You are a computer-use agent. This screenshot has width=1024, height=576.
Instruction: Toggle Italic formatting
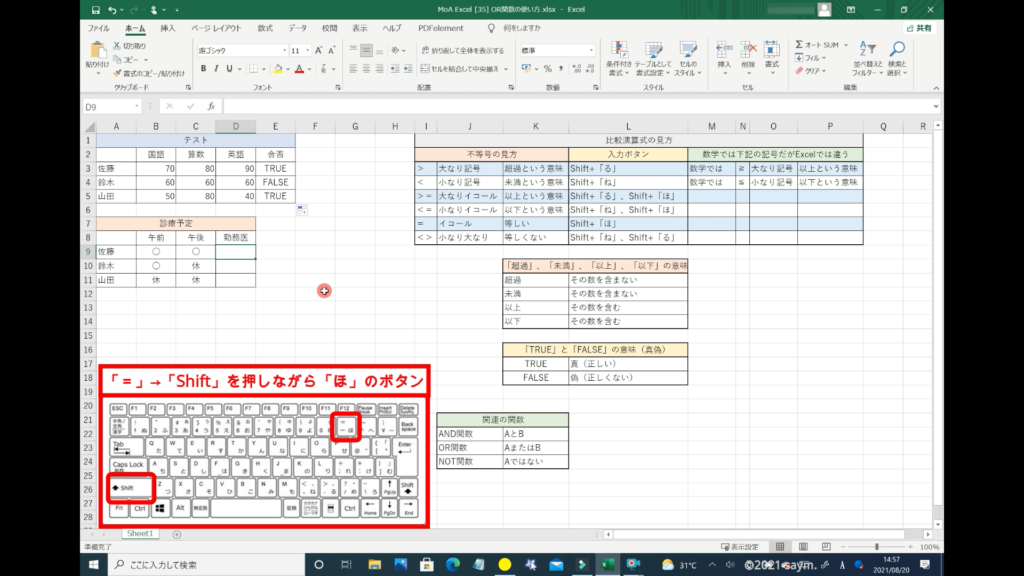click(x=216, y=69)
